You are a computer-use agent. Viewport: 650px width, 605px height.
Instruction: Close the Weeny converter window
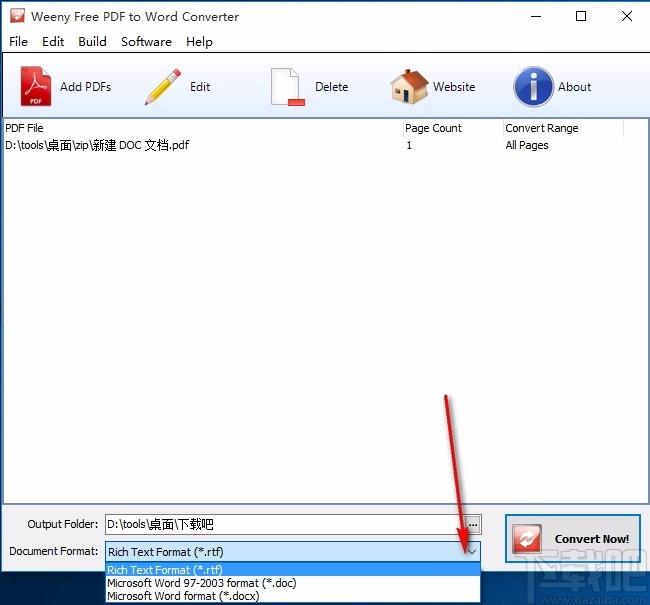click(x=627, y=16)
